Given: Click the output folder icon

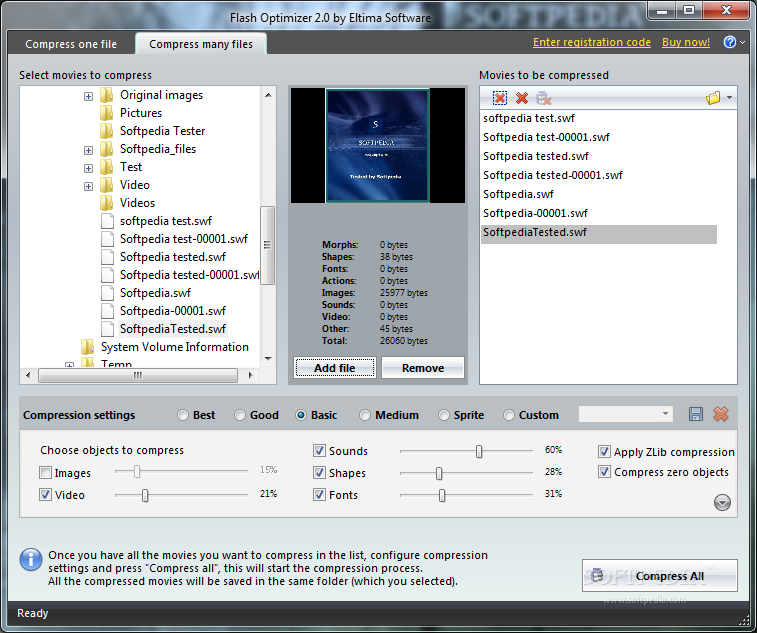Looking at the screenshot, I should pos(713,98).
